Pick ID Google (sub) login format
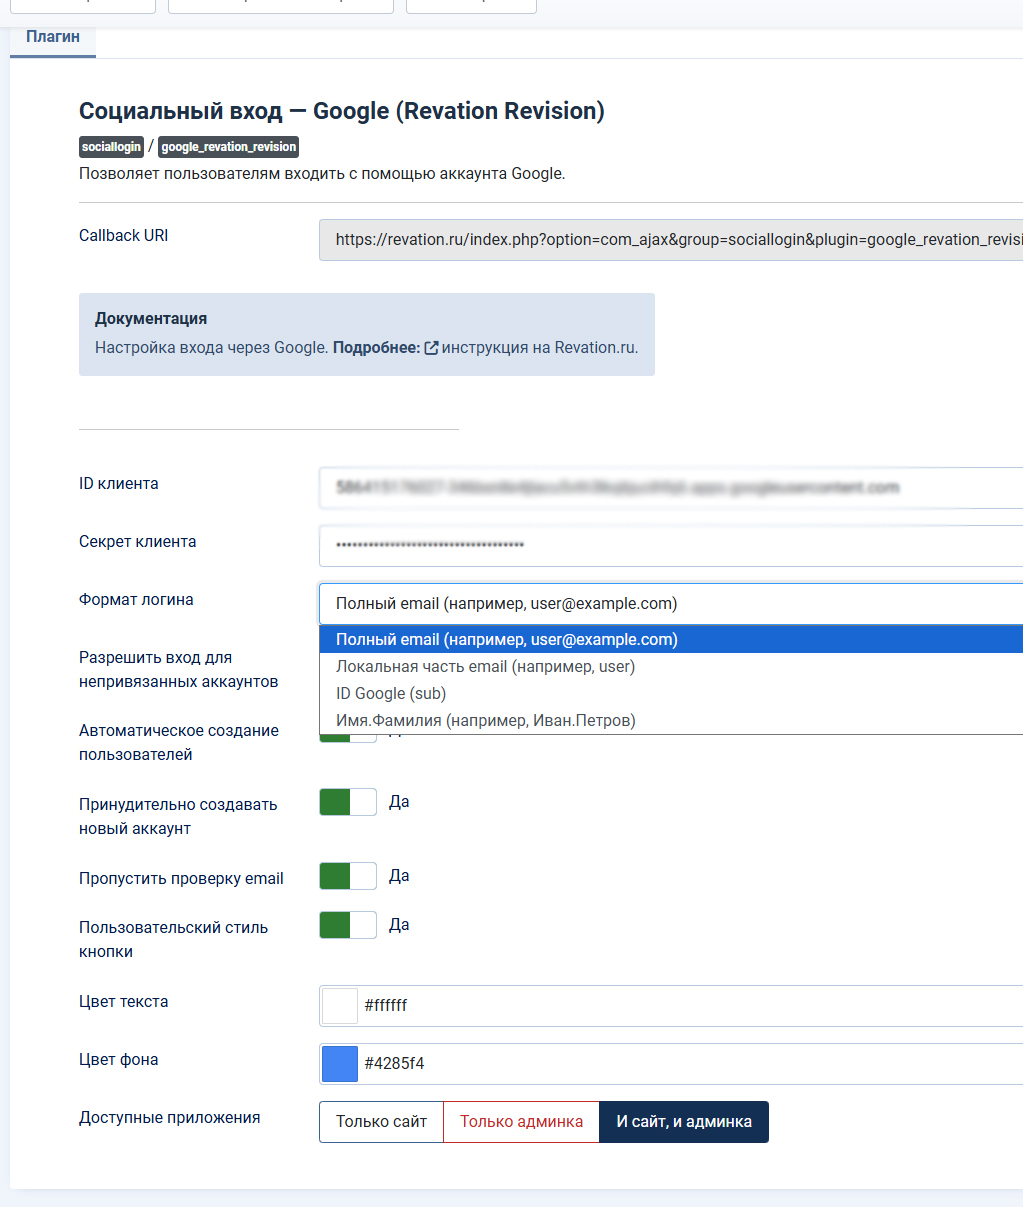 tap(670, 694)
